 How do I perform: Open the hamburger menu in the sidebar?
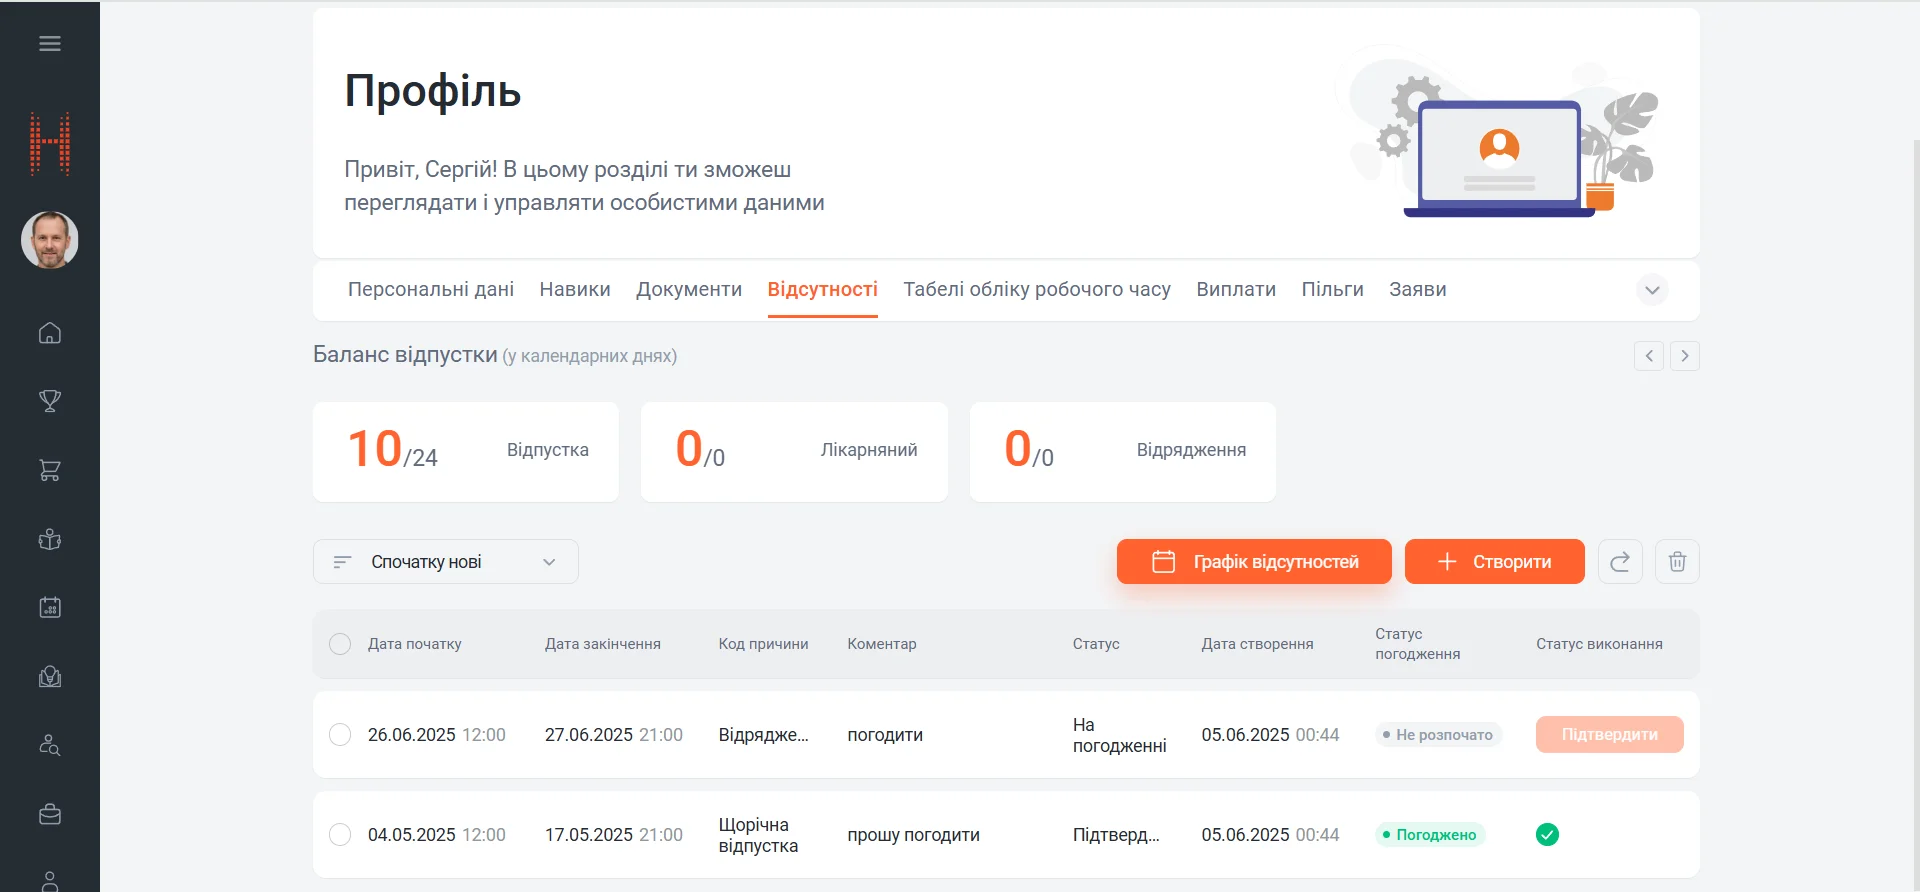pos(50,43)
